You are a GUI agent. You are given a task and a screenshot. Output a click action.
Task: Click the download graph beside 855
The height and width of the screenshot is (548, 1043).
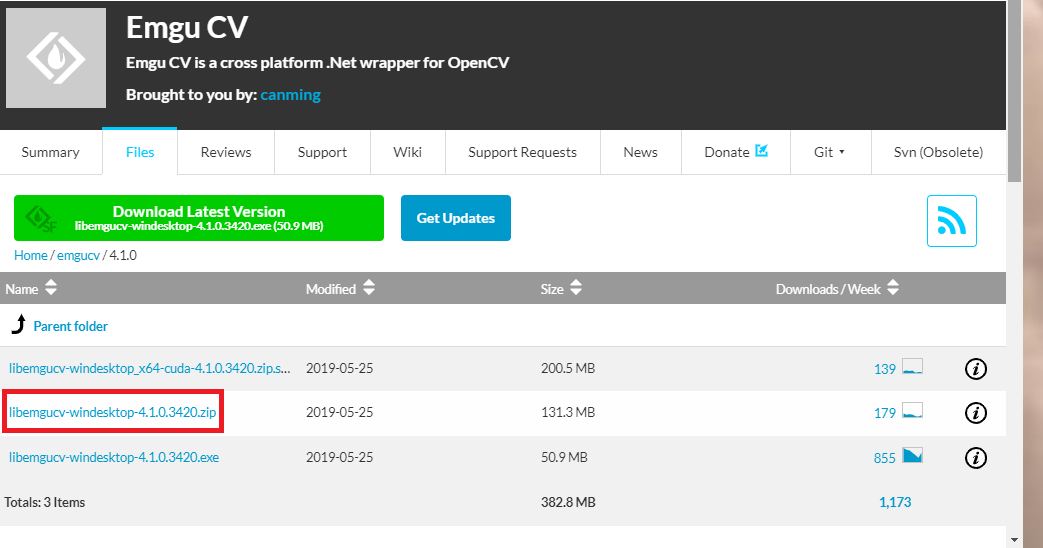(912, 456)
